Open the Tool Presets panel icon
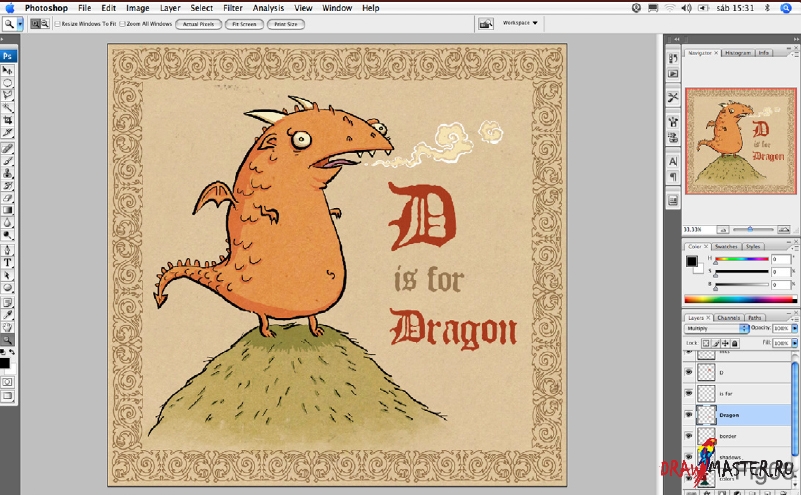Viewport: 801px width, 495px height. [x=673, y=97]
